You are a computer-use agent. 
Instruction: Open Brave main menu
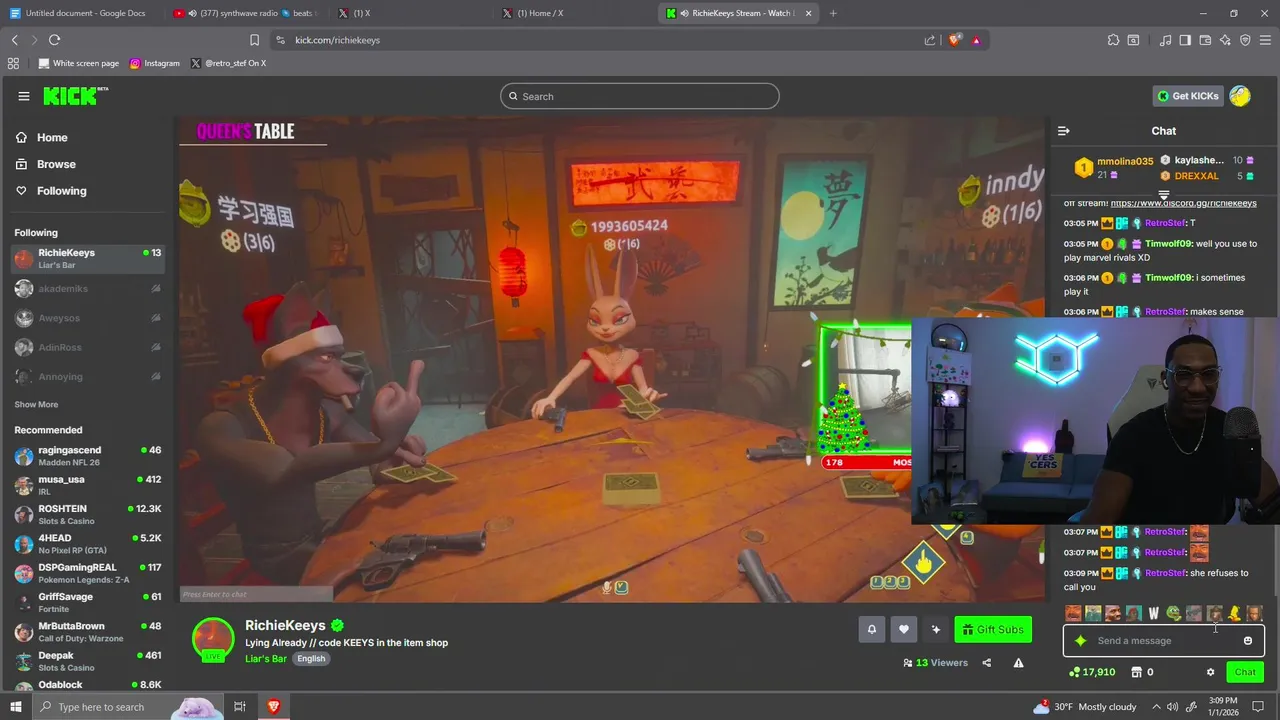pyautogui.click(x=1266, y=40)
